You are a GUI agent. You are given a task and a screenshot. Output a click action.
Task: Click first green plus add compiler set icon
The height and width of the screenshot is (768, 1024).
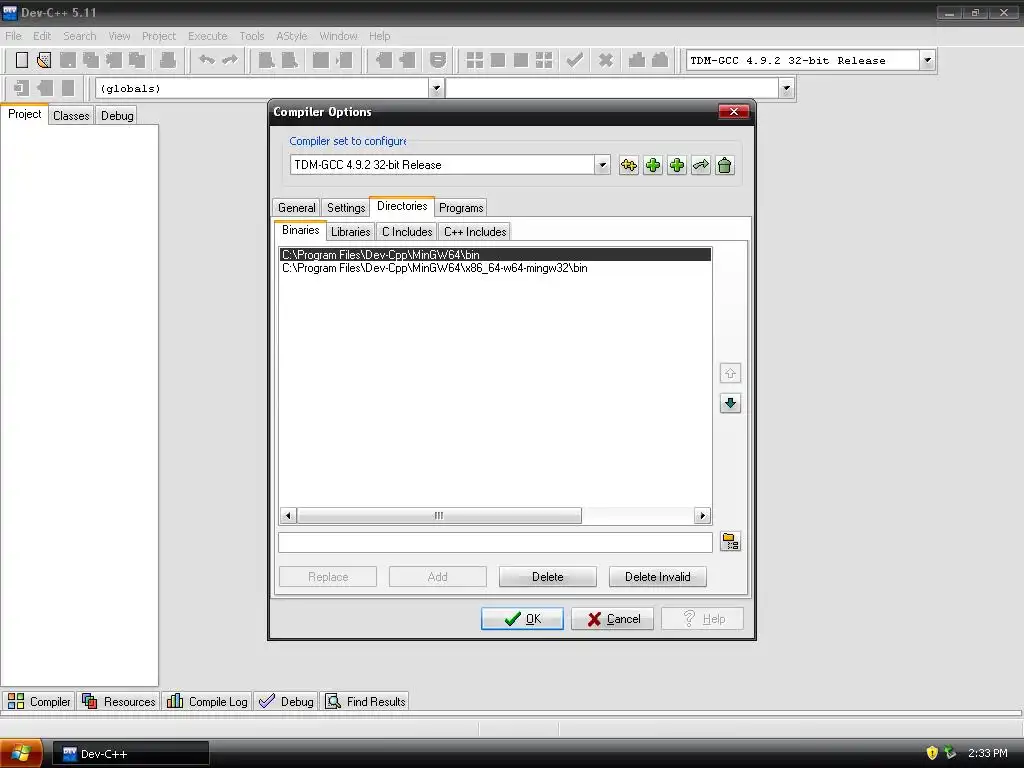point(652,165)
